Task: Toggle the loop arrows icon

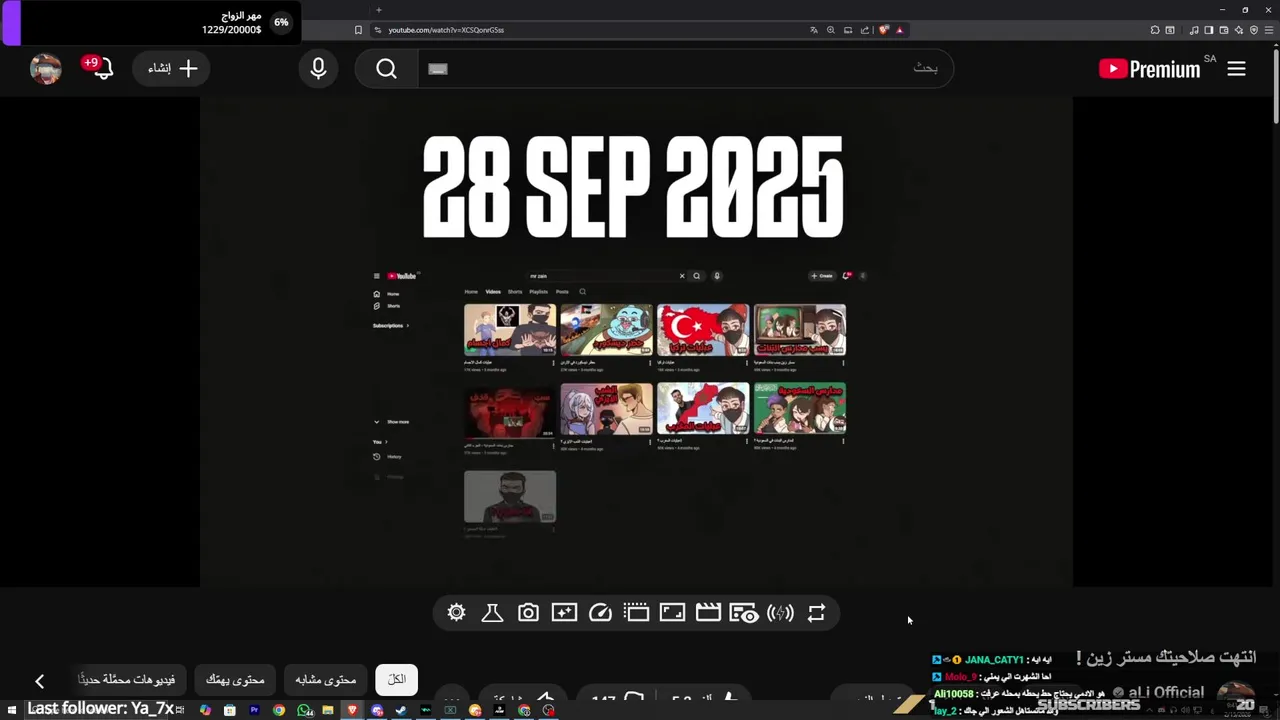Action: [x=816, y=613]
